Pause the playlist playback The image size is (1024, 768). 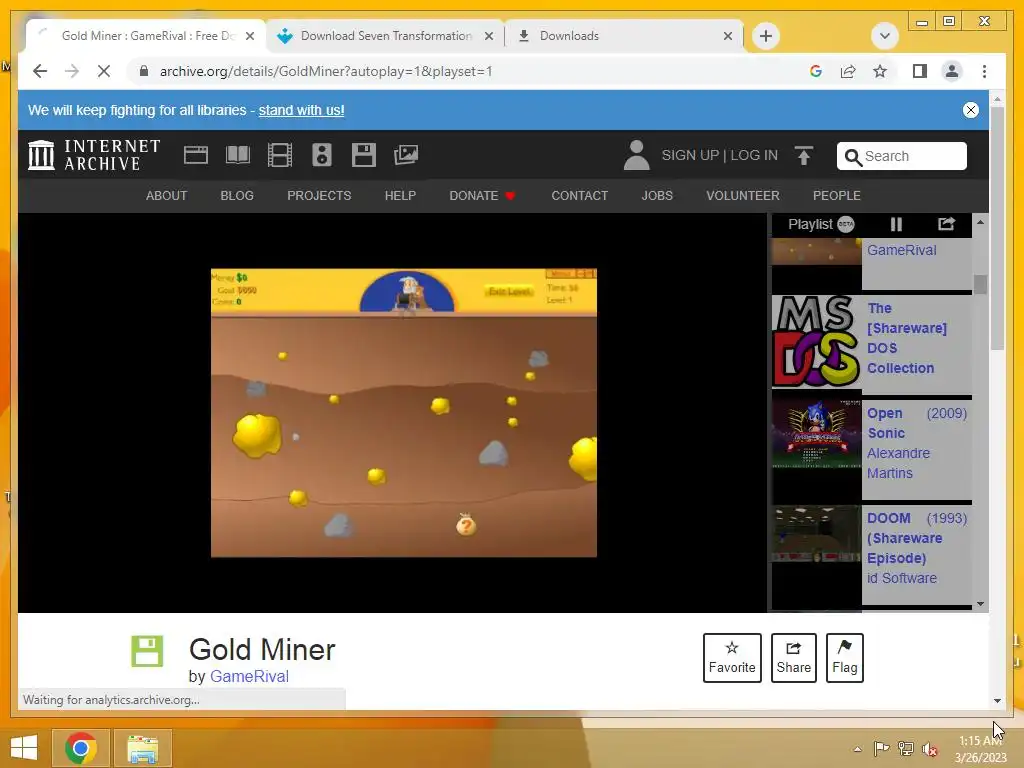896,224
